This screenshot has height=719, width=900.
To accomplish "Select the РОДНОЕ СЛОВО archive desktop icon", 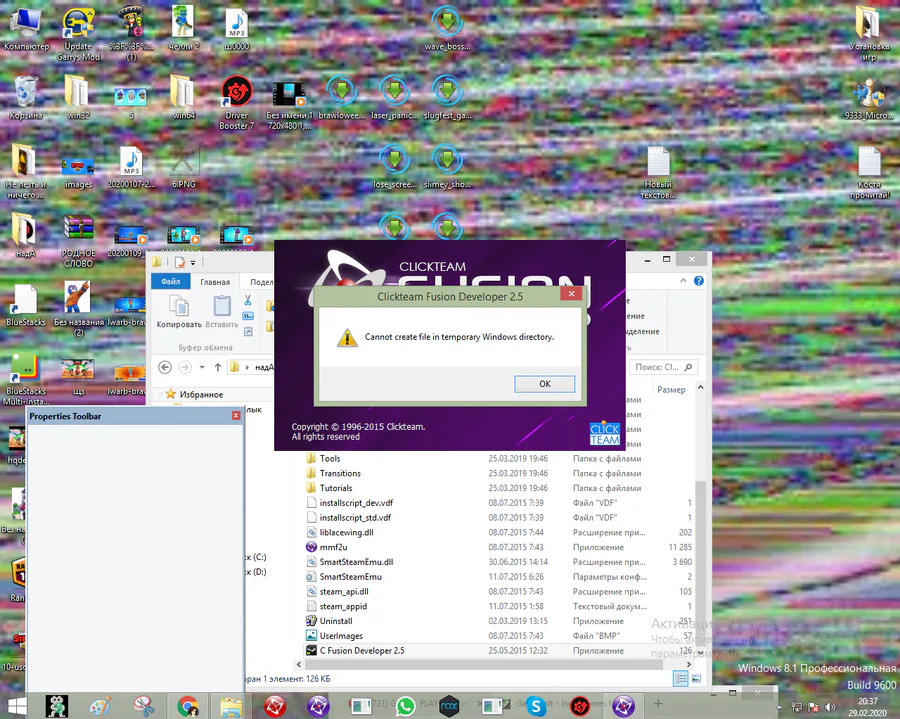I will pos(79,241).
